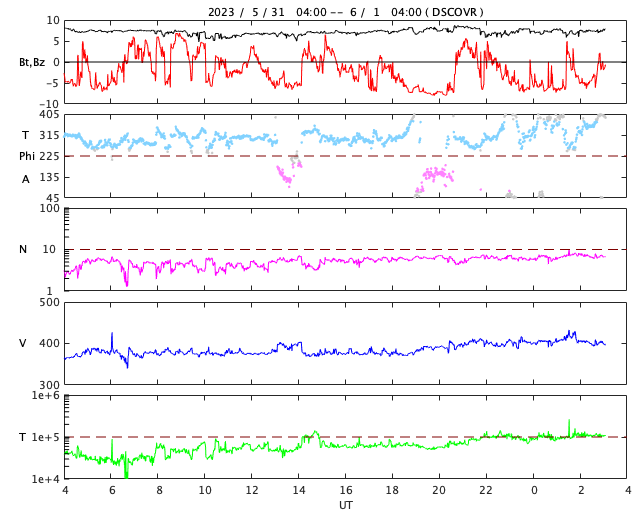Click the "135" tick label on Phi panel
The width and height of the screenshot is (640, 512).
point(49,177)
